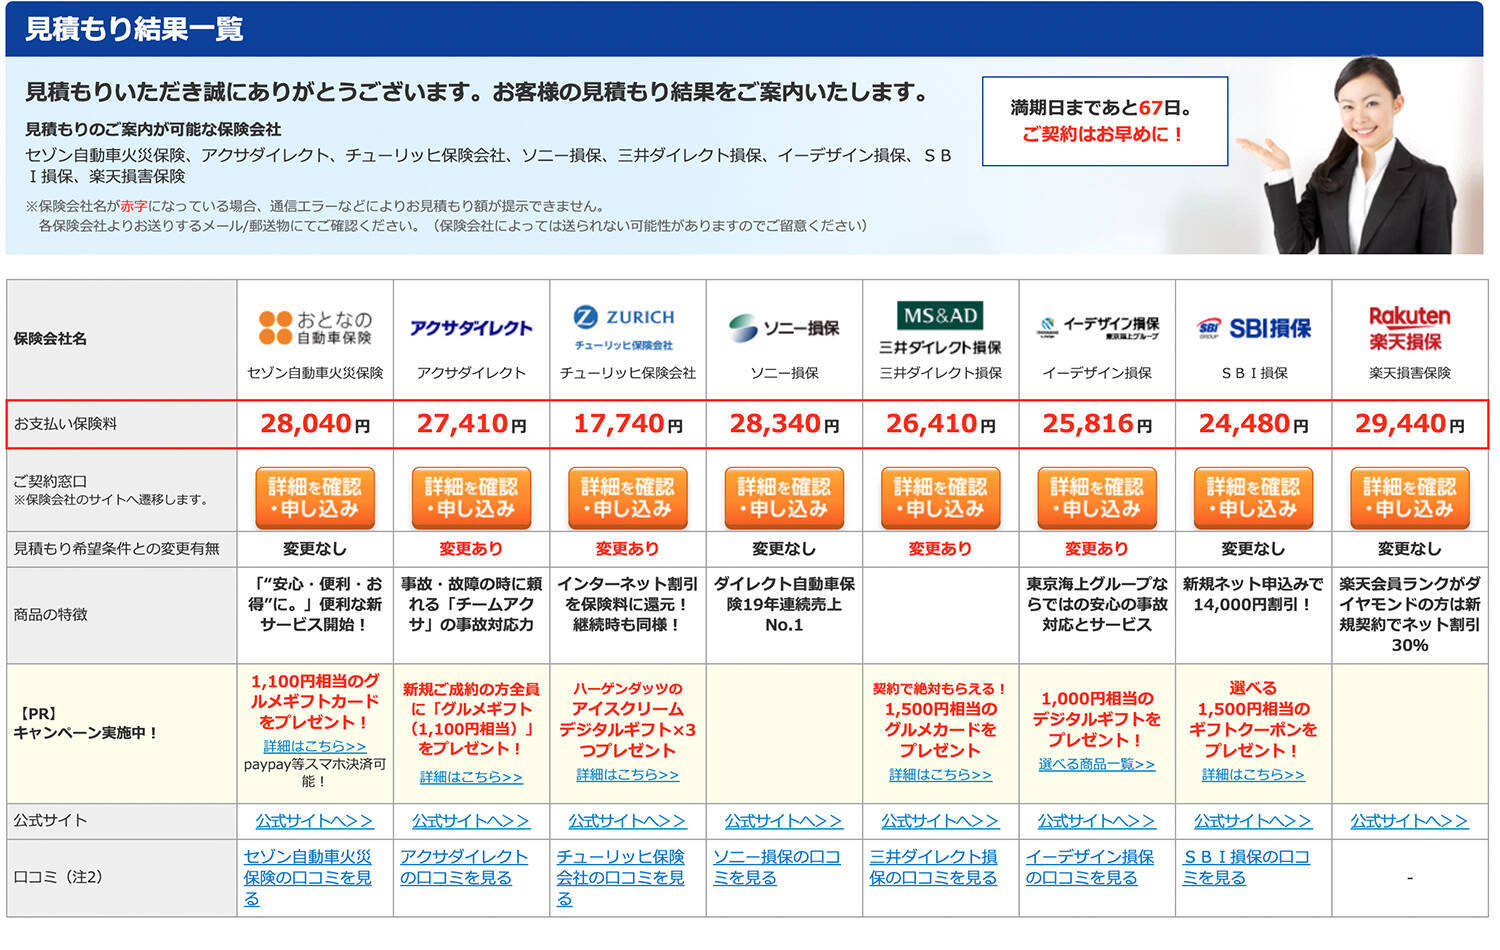Click the おとなの自動車保険 logo
Screen dimensions: 1500x950
(315, 327)
